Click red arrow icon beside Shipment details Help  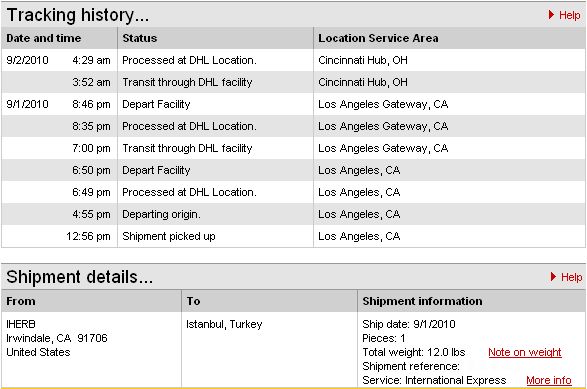click(553, 277)
